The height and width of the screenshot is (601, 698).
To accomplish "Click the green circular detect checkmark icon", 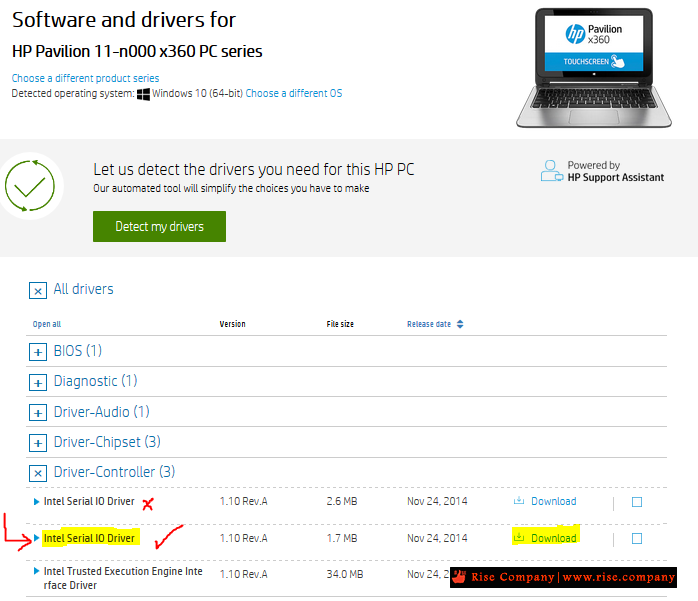I will point(30,186).
